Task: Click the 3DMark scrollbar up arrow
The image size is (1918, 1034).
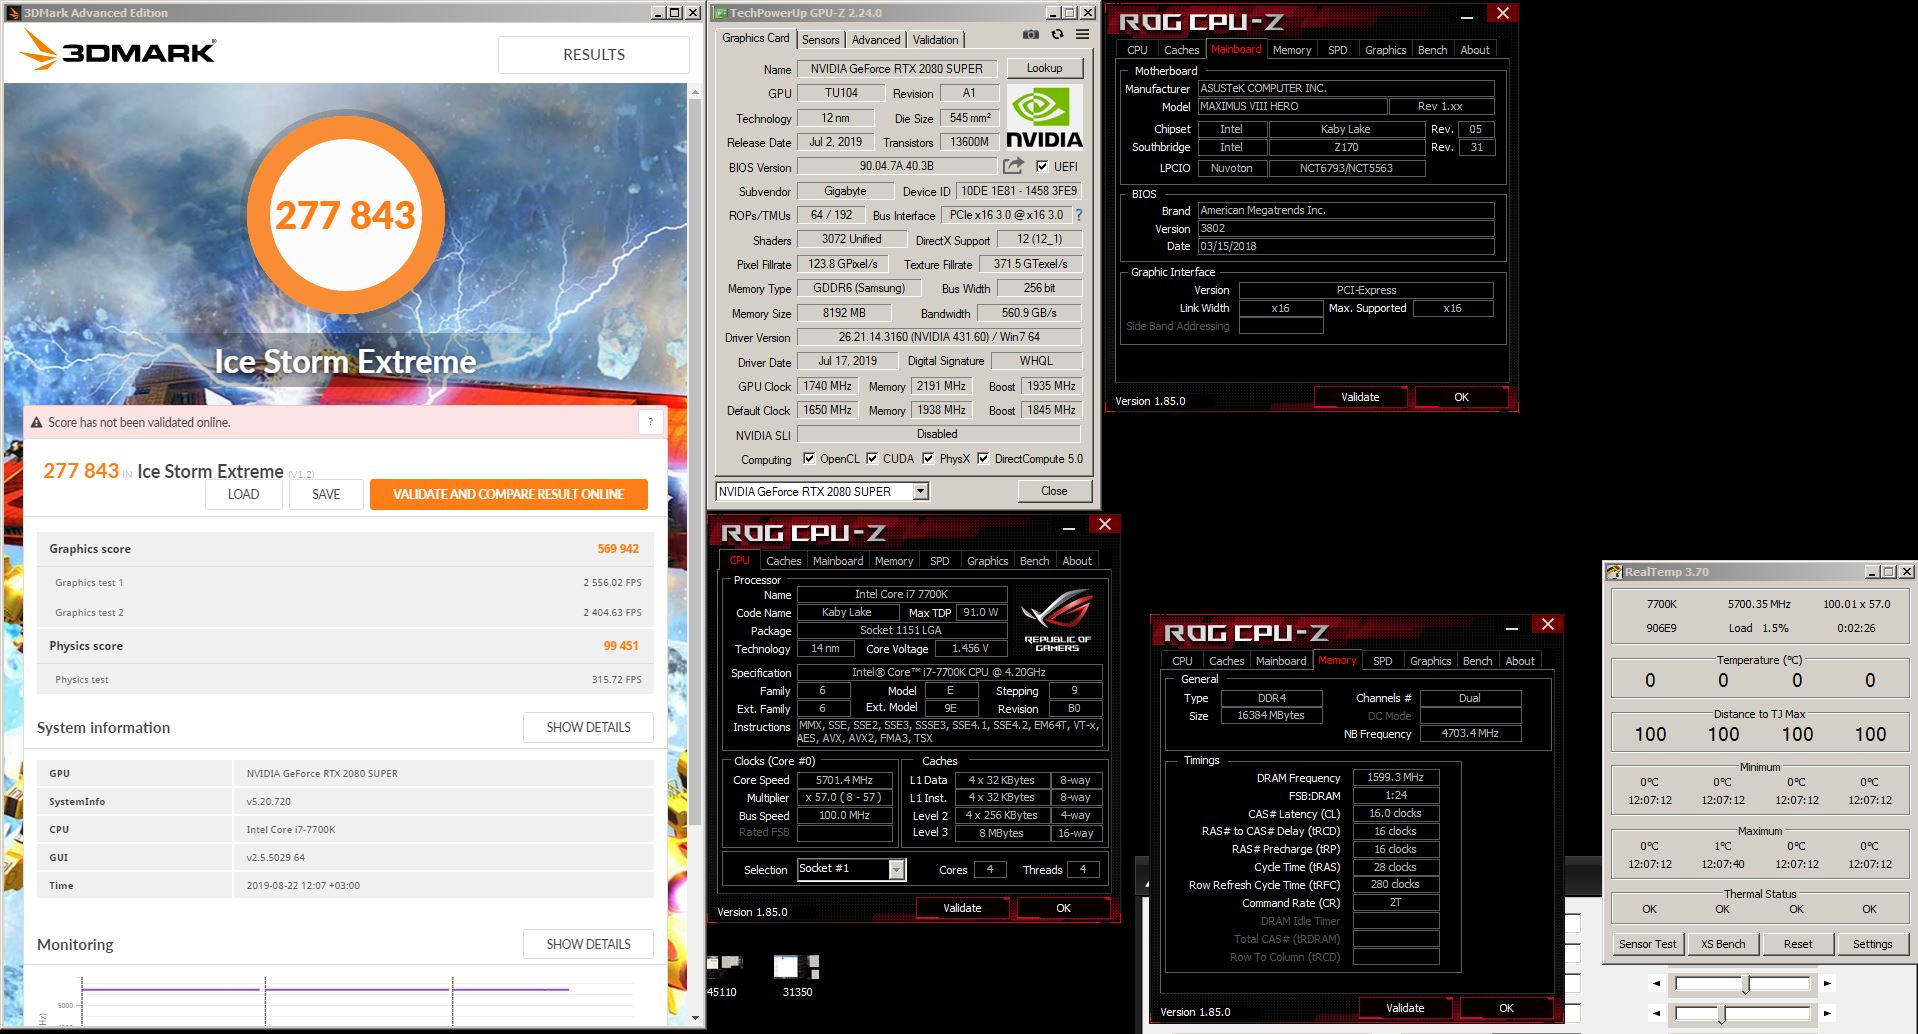Action: pyautogui.click(x=696, y=92)
